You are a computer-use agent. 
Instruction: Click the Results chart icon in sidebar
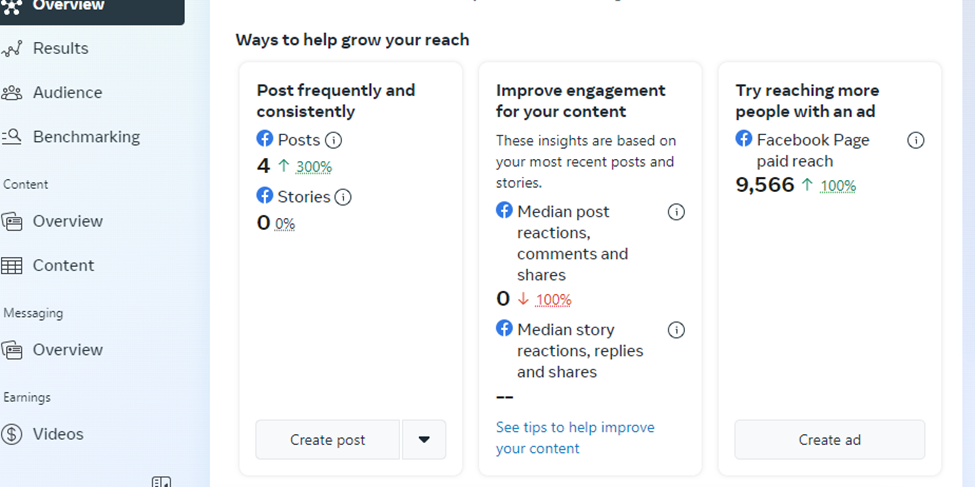pyautogui.click(x=12, y=49)
